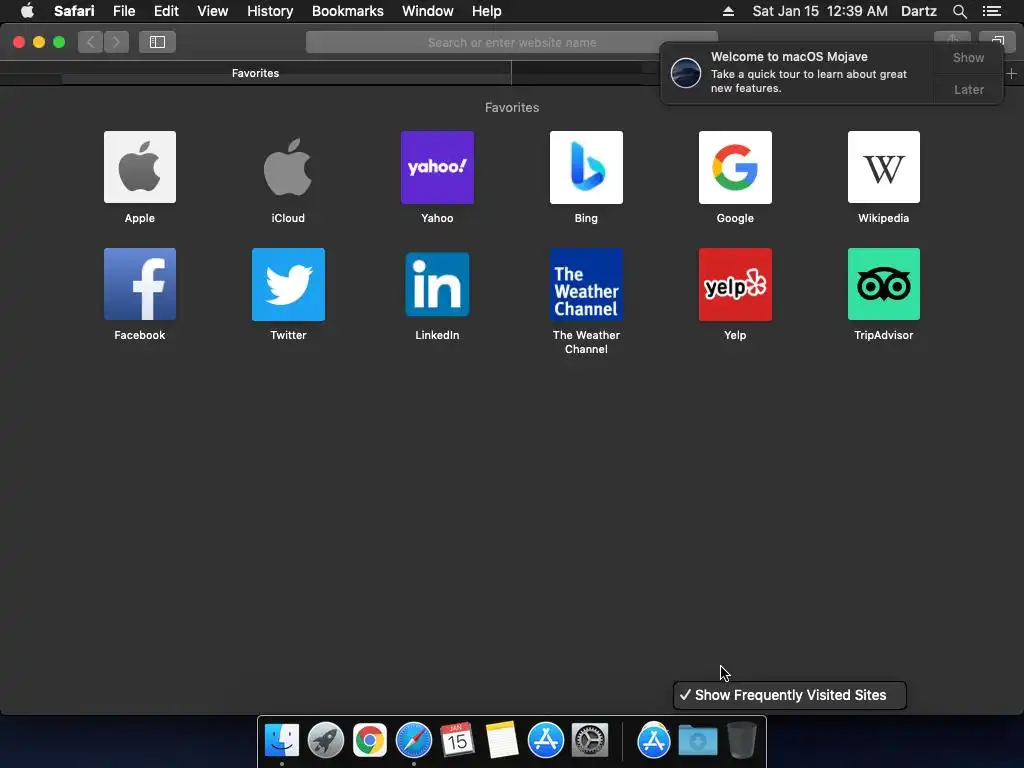Open System Preferences gear in Dock
The image size is (1024, 768).
[590, 740]
